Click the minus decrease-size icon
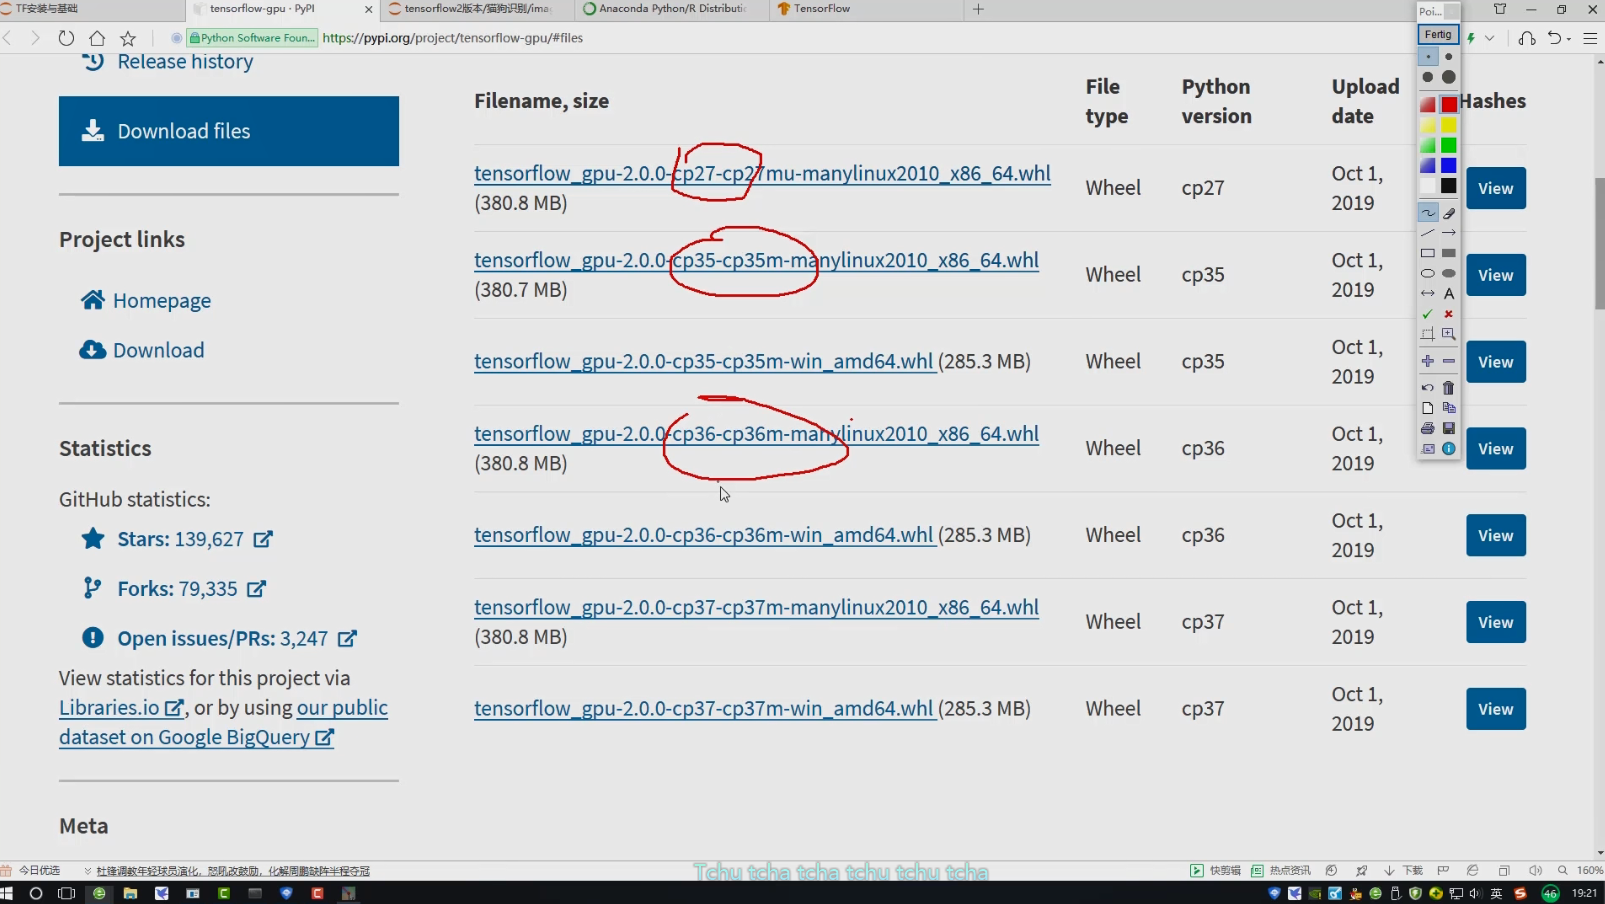1605x904 pixels. pos(1449,361)
